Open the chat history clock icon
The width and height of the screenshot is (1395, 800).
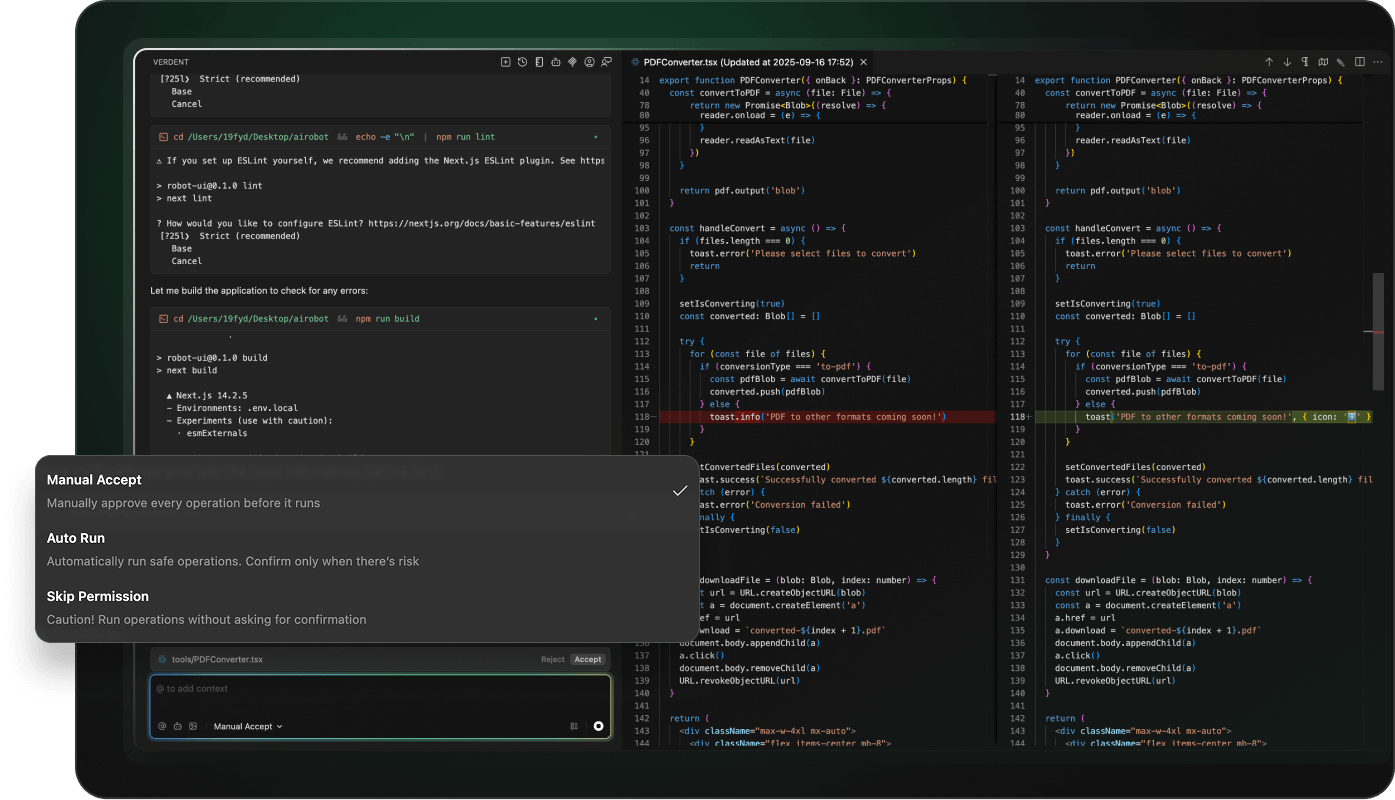point(522,62)
